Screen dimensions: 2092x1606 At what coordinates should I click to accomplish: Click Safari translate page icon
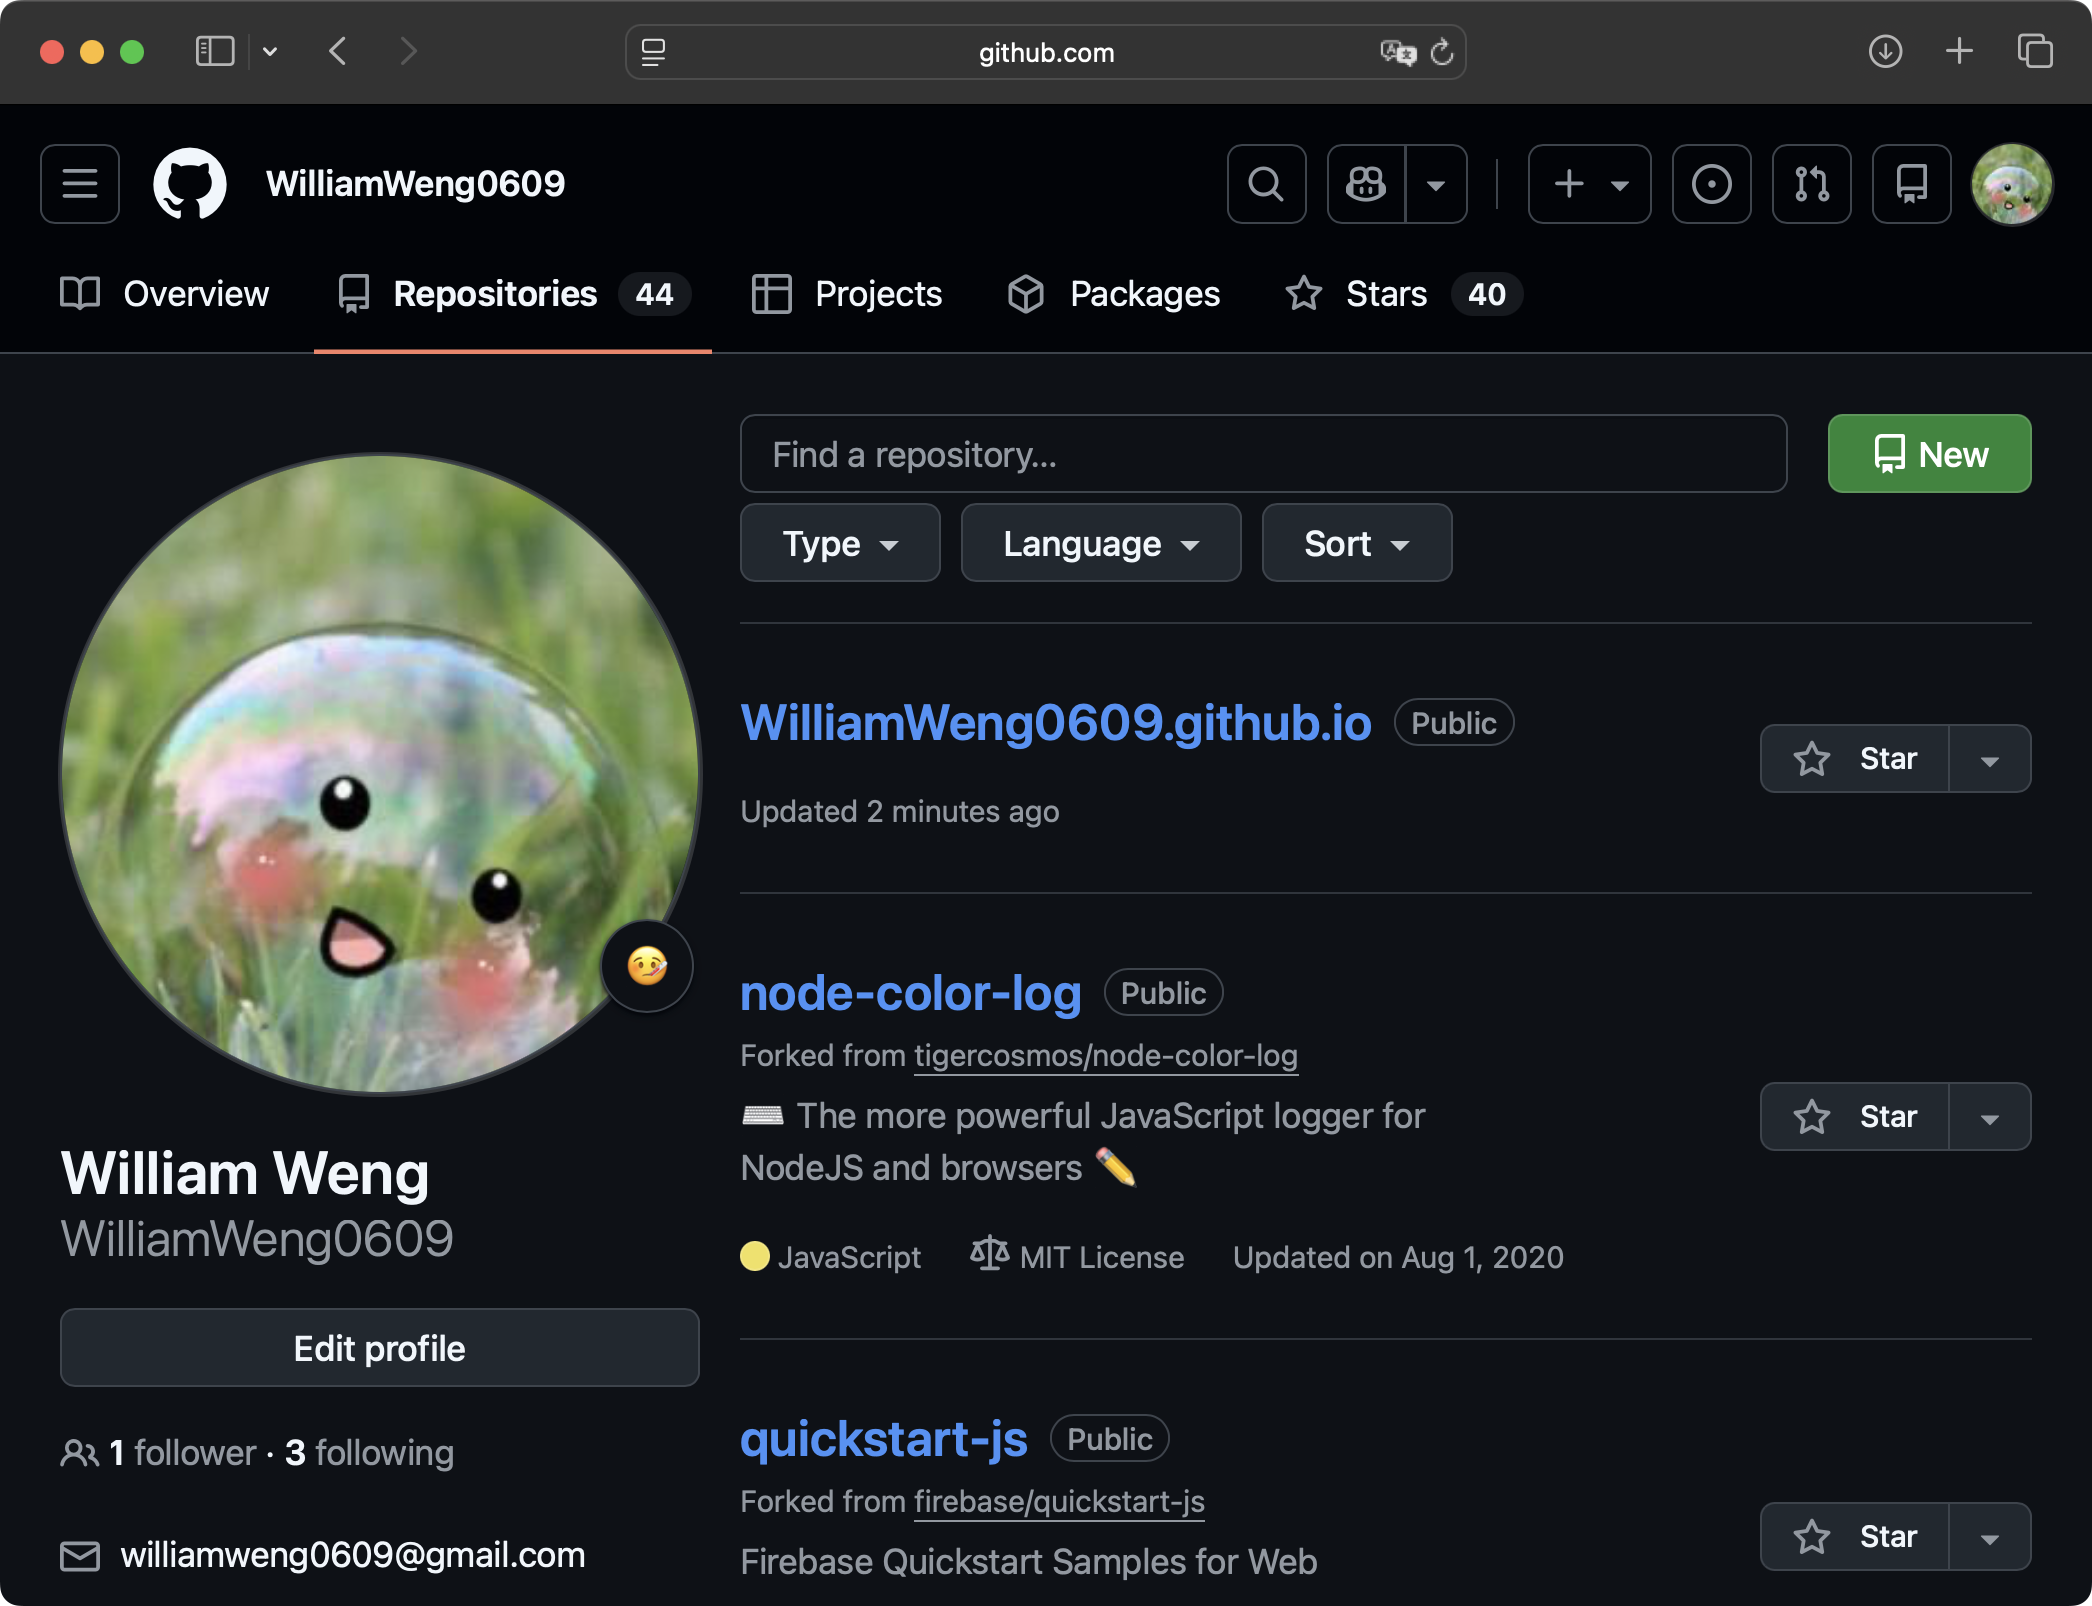[x=1397, y=52]
